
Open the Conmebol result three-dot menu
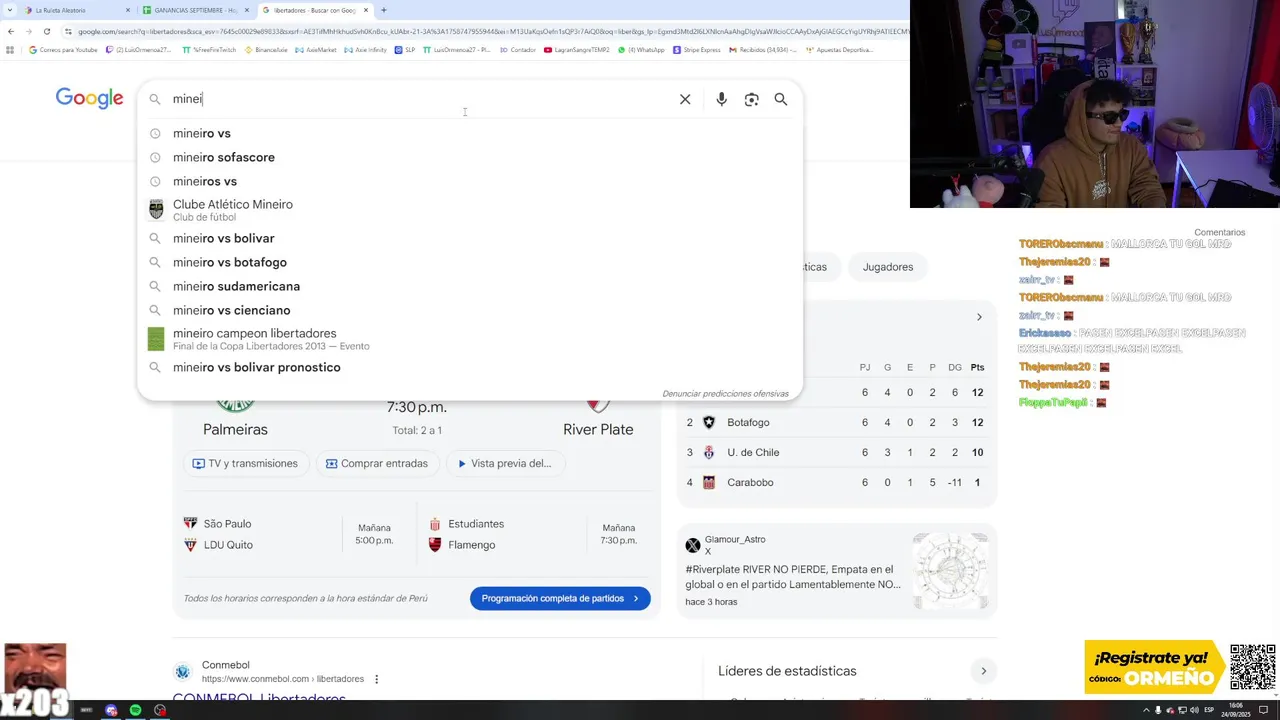click(x=377, y=679)
